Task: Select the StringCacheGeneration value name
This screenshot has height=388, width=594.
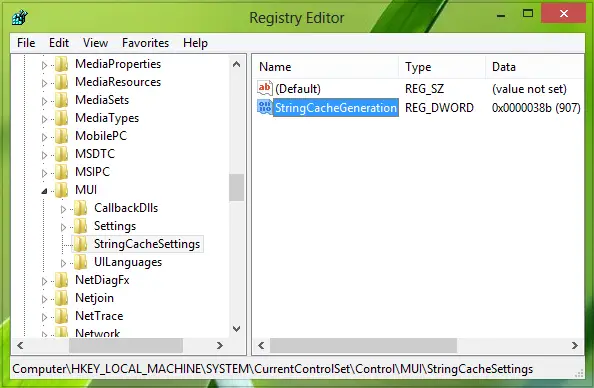Action: click(336, 108)
